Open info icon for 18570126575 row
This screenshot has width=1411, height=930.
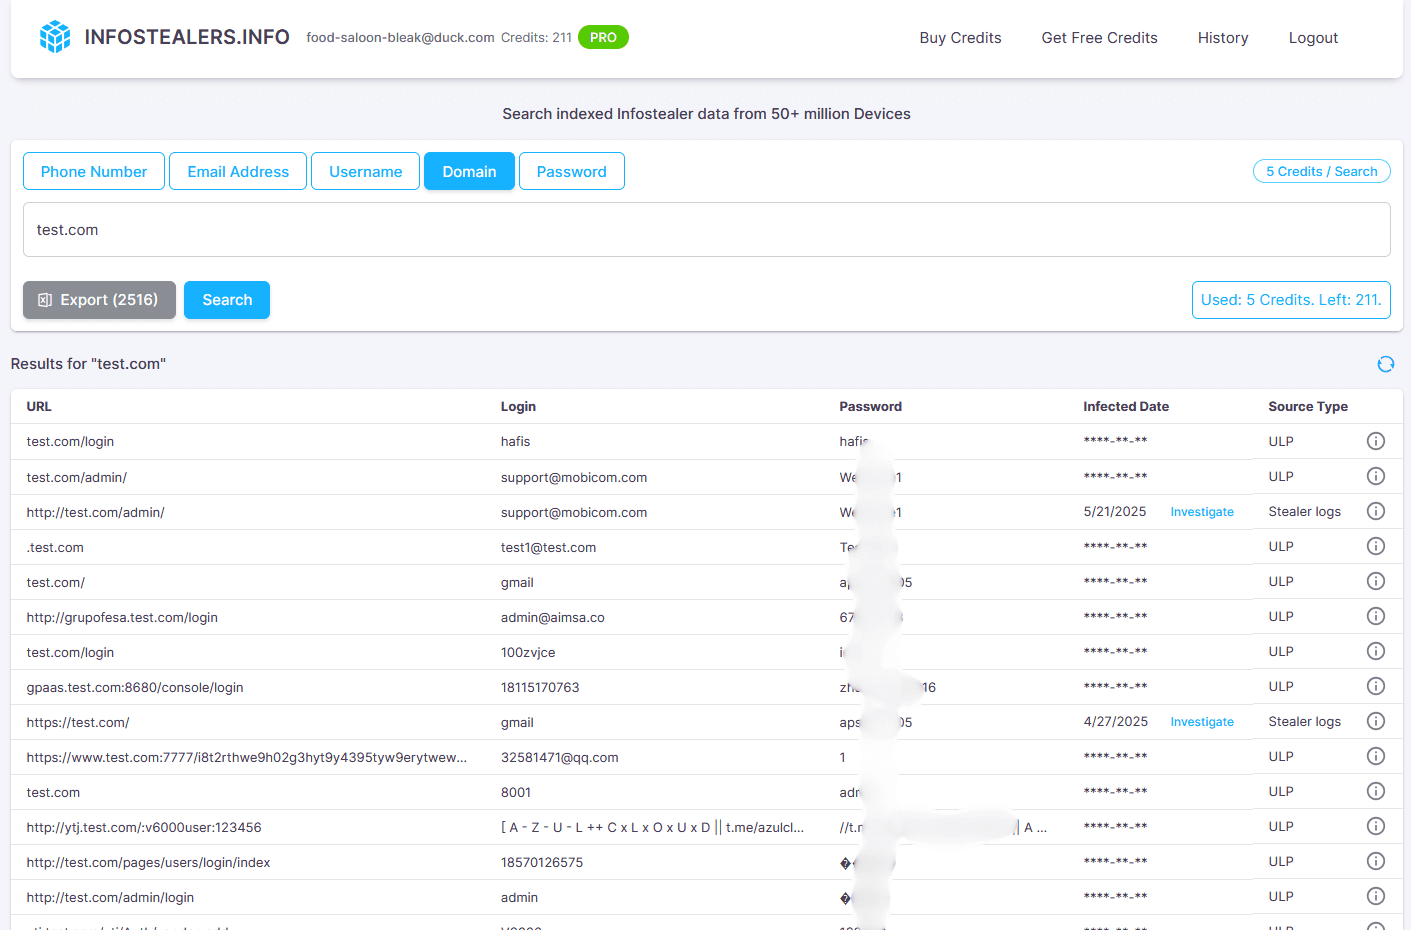1375,861
